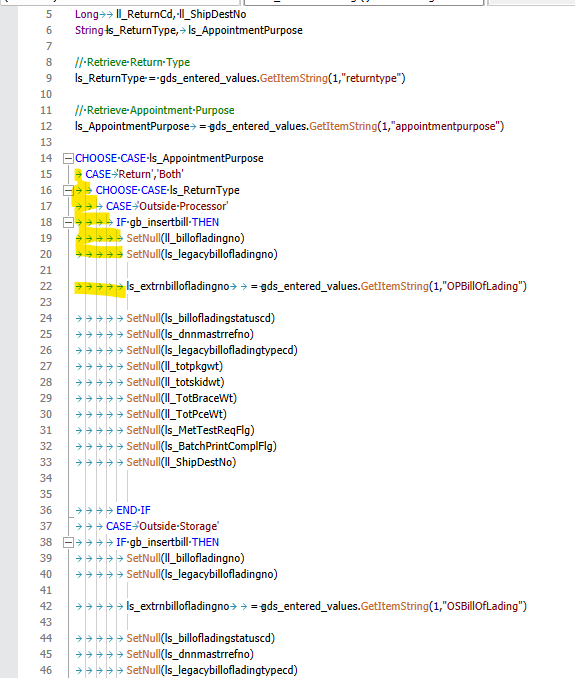Click SetNull(ls_MetTestReqFlg)

click(190, 430)
